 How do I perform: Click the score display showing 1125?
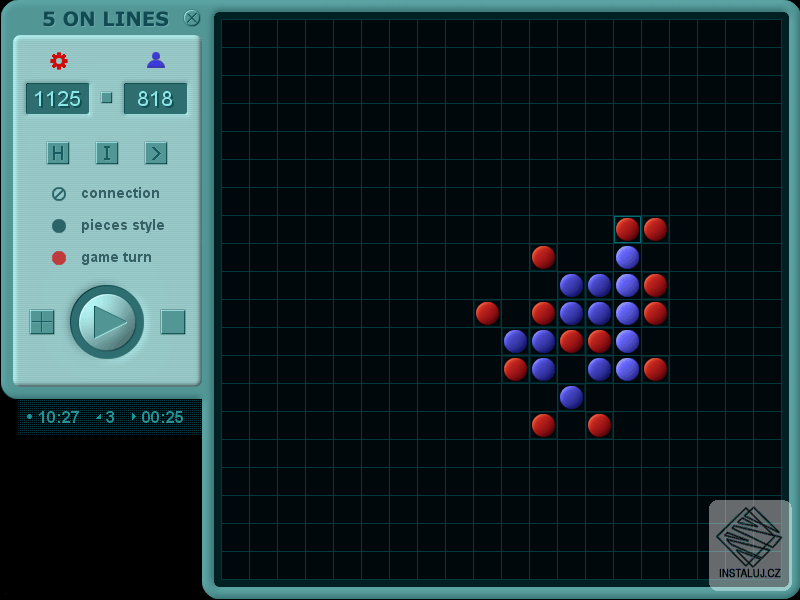pos(56,98)
